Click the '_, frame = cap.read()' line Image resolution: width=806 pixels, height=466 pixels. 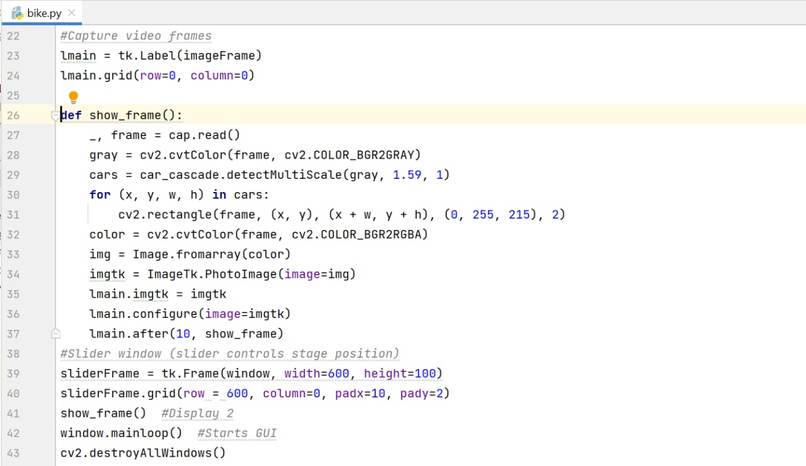[x=164, y=135]
